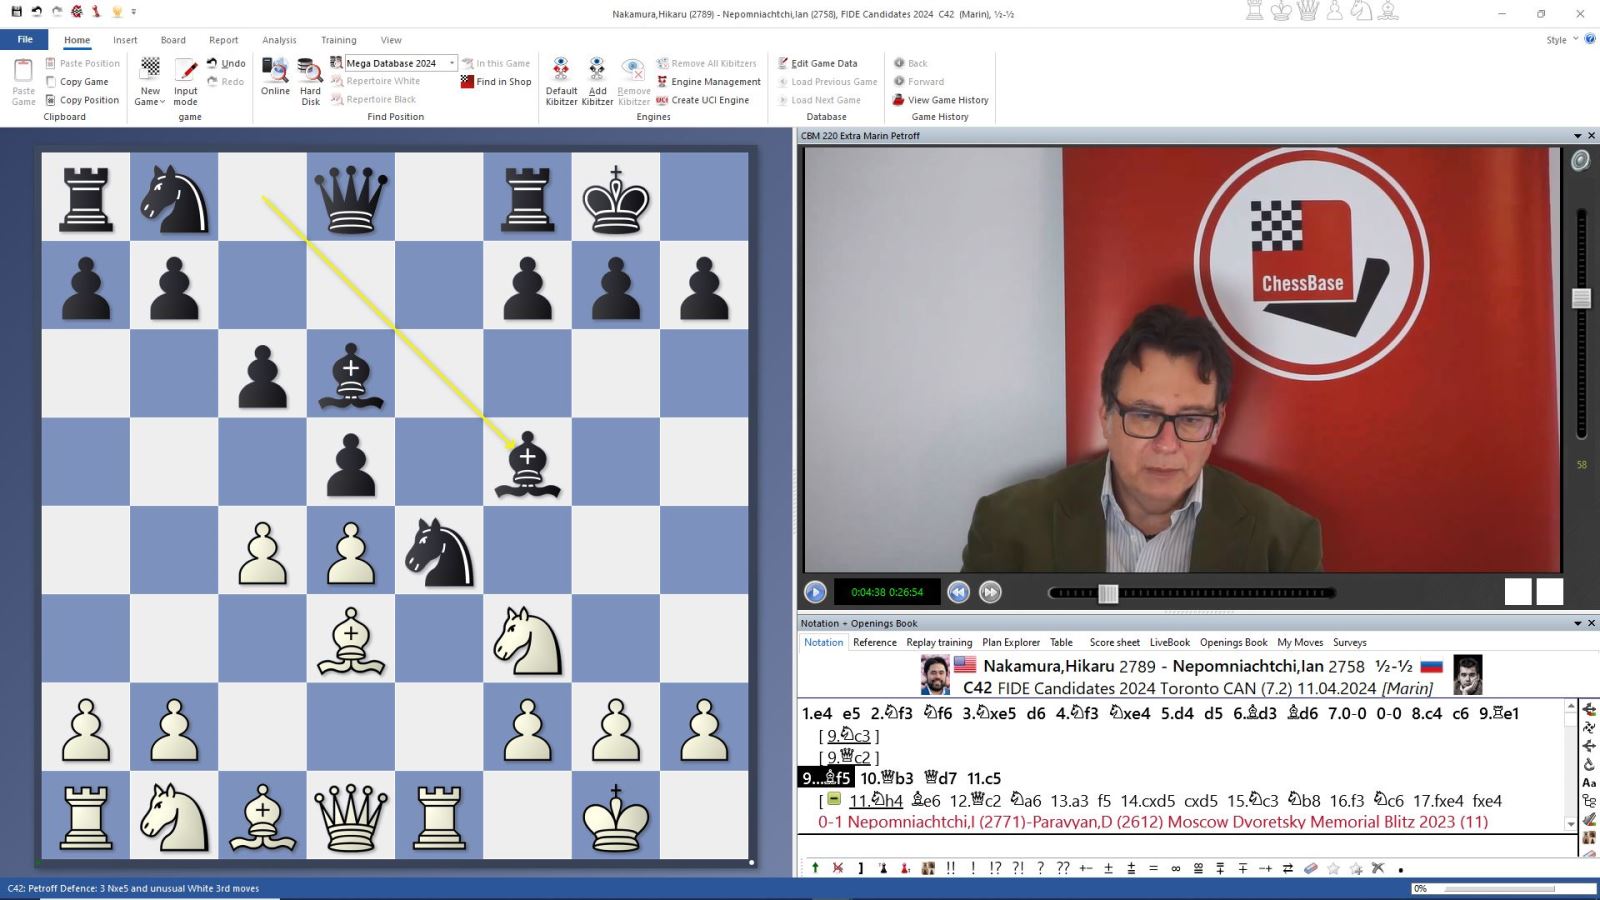Insert the ?? blunder annotation symbol
Image resolution: width=1600 pixels, height=900 pixels.
coord(1063,868)
